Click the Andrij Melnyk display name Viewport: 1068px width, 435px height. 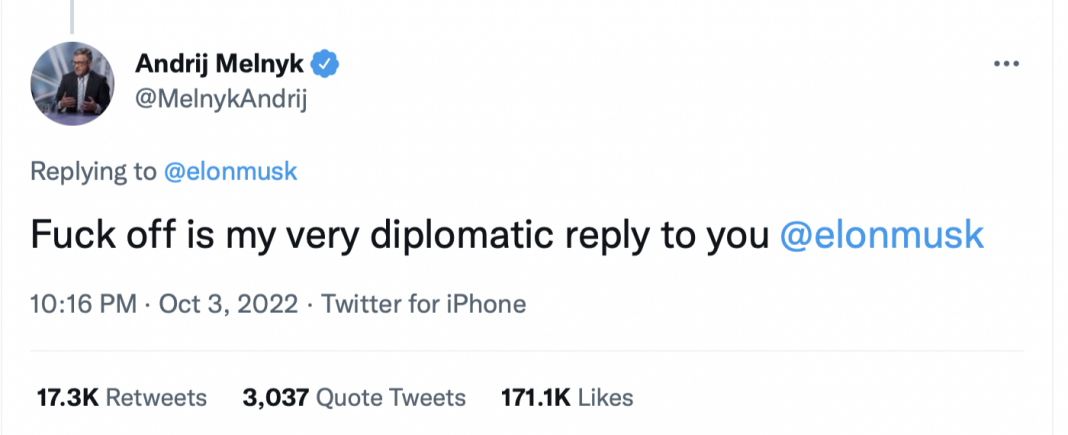point(221,65)
